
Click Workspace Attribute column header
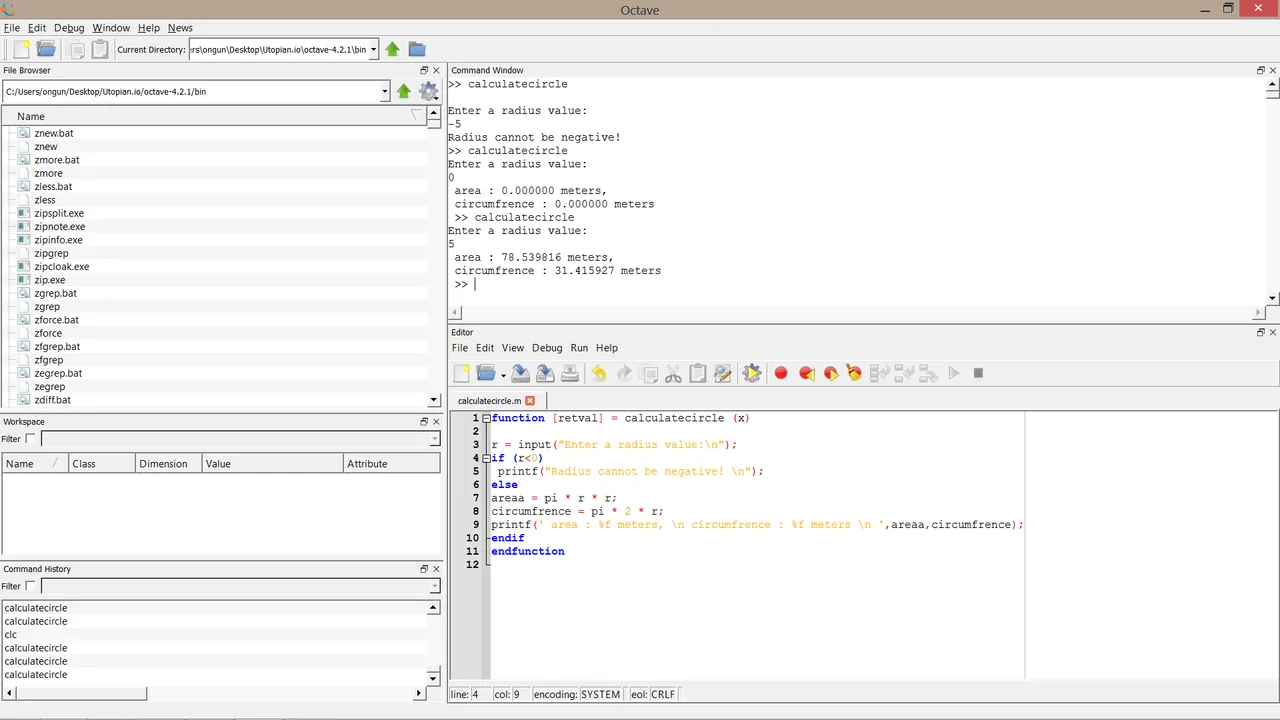[391, 463]
